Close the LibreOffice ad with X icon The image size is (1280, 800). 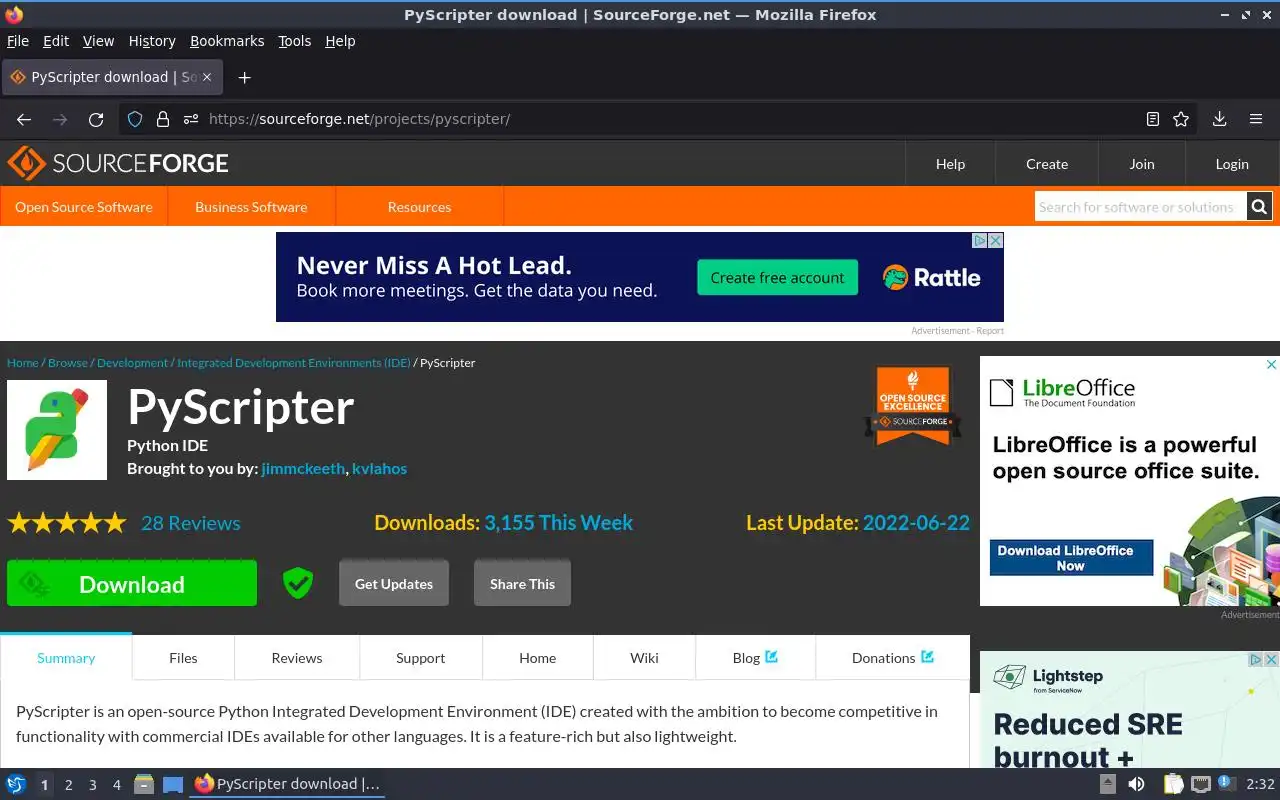point(1271,365)
